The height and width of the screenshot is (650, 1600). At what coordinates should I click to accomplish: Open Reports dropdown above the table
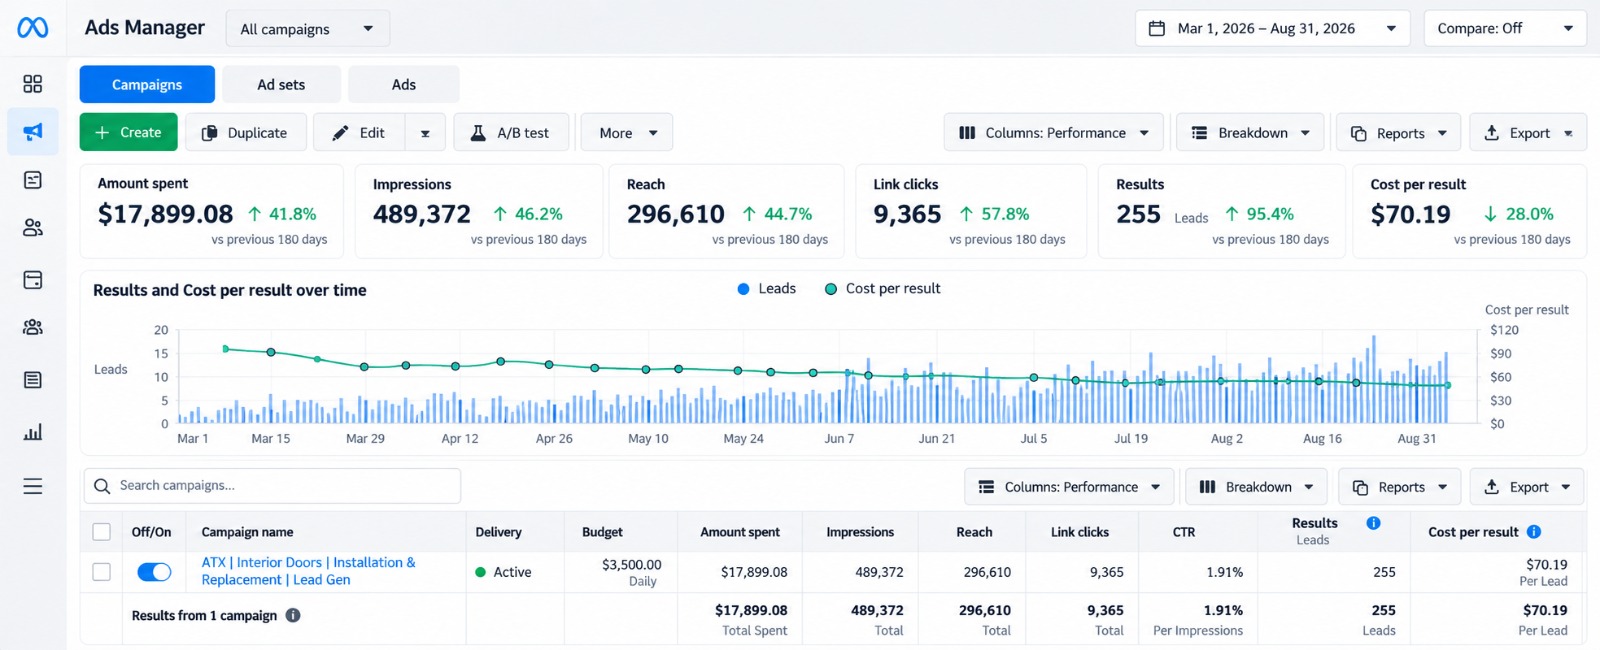pyautogui.click(x=1400, y=487)
